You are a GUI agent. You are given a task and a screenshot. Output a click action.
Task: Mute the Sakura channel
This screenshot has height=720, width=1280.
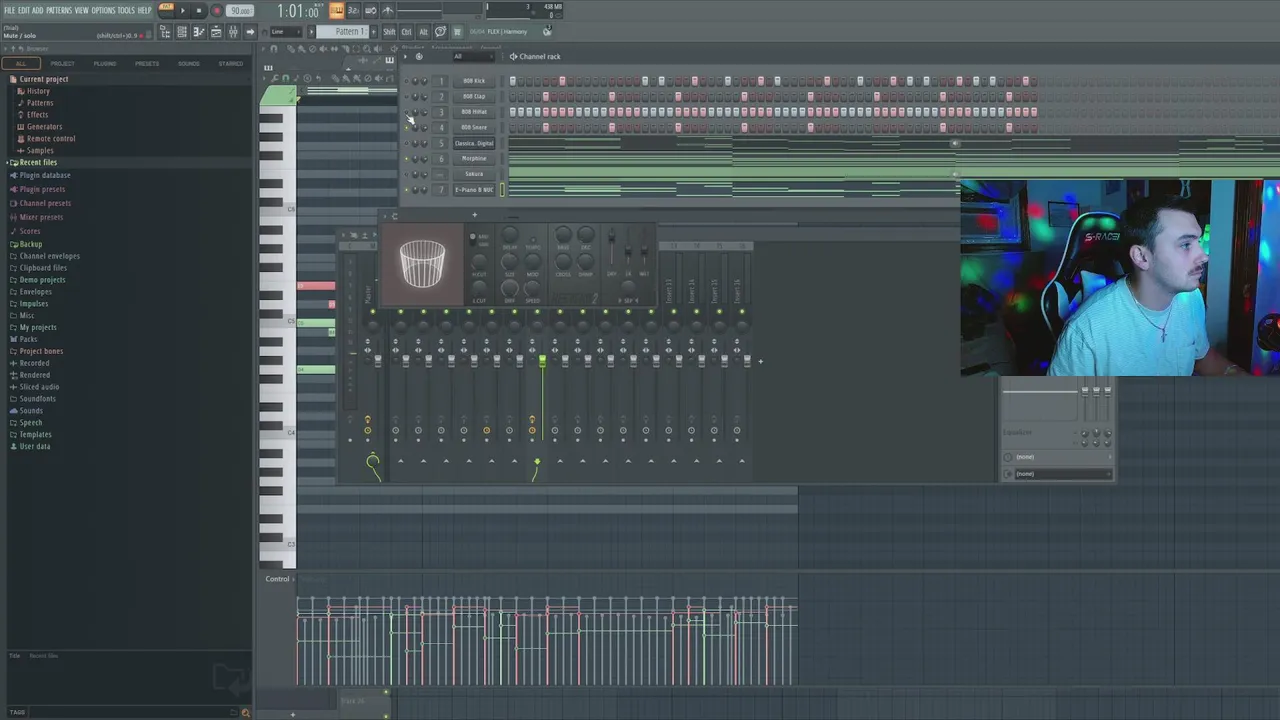406,174
